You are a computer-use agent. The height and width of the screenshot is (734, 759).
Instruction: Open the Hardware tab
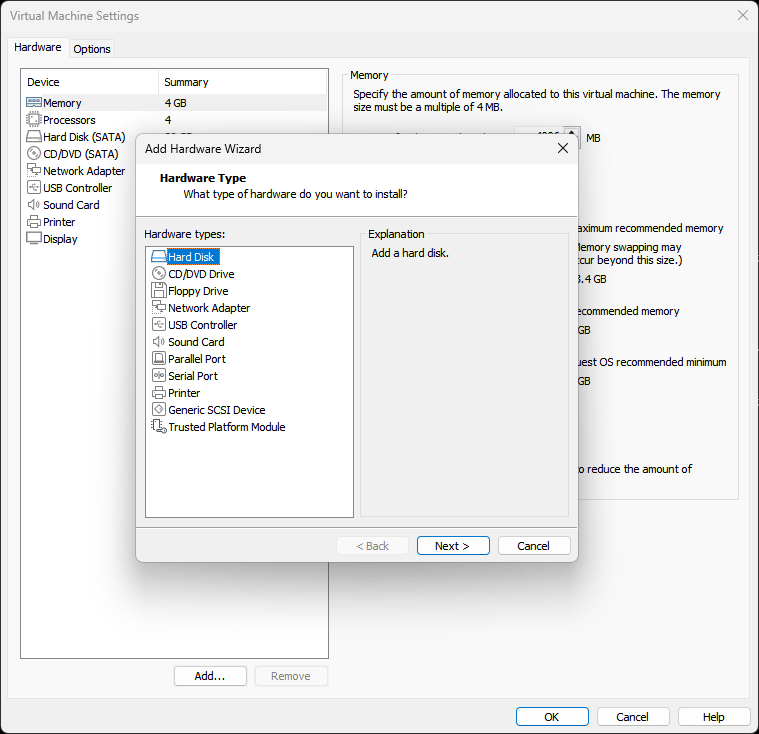point(38,48)
